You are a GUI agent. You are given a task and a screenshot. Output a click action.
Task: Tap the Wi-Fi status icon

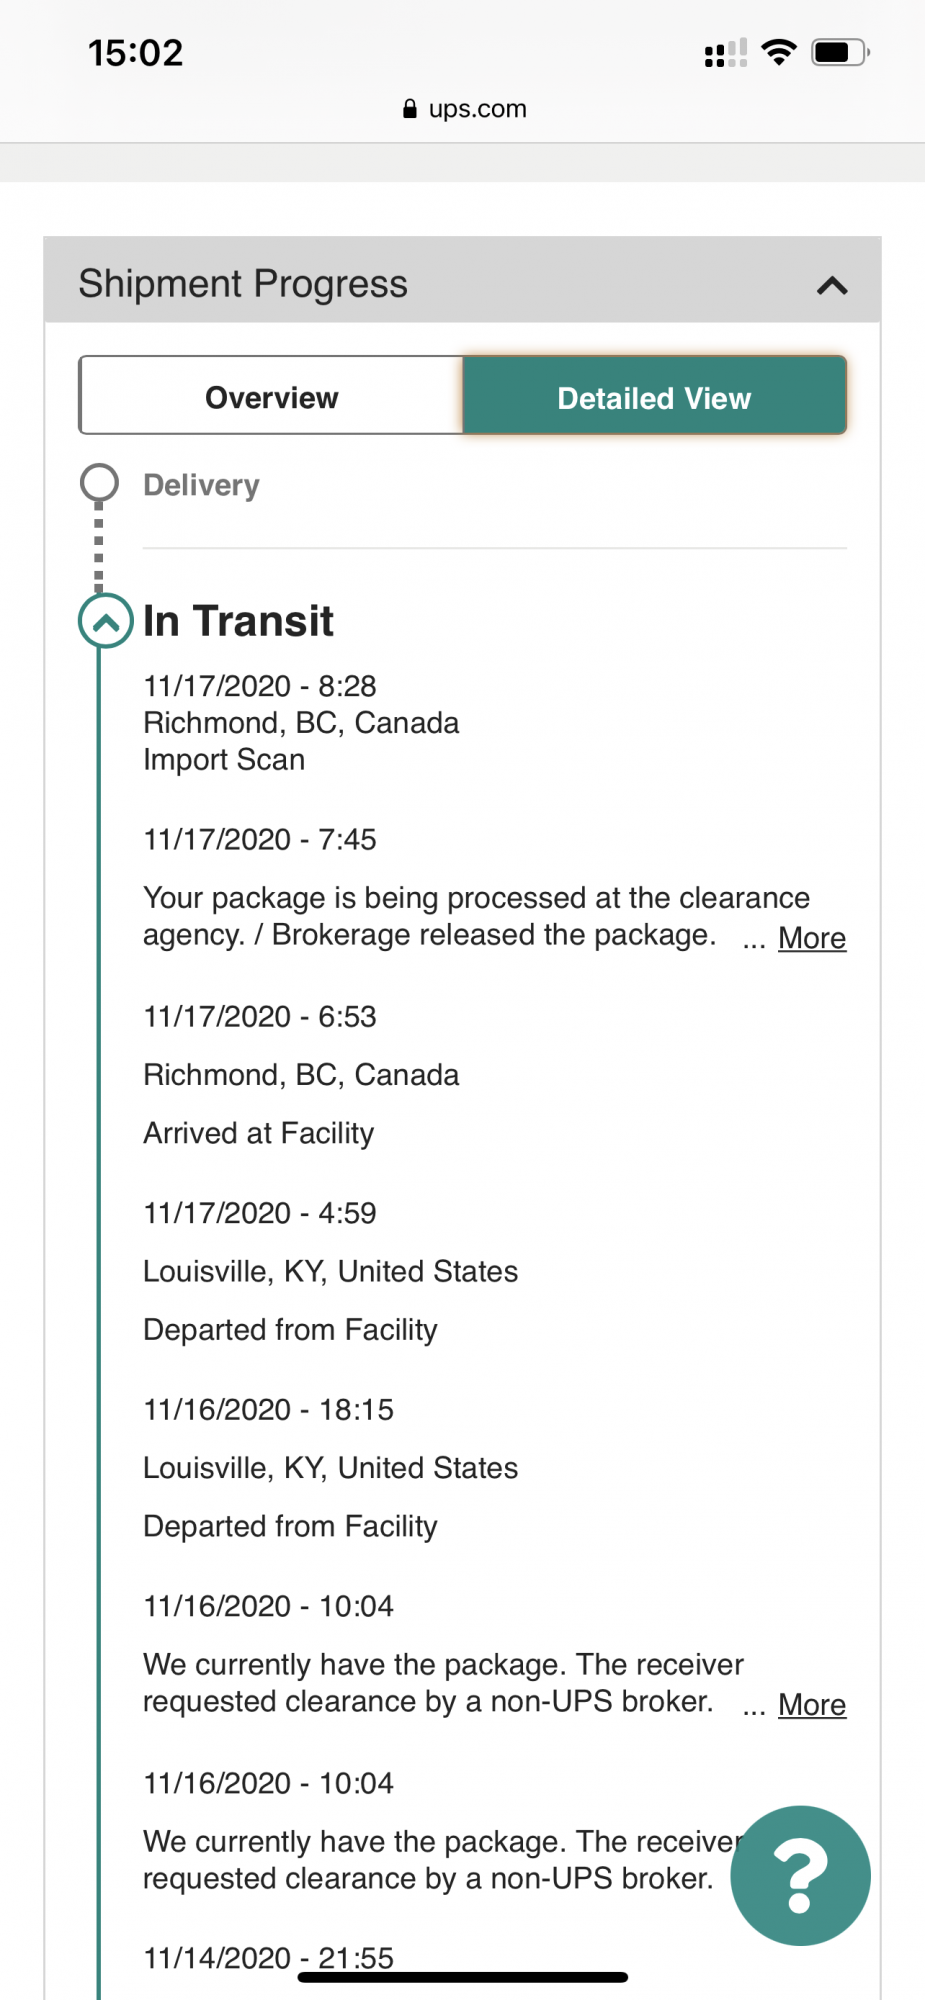pyautogui.click(x=779, y=52)
